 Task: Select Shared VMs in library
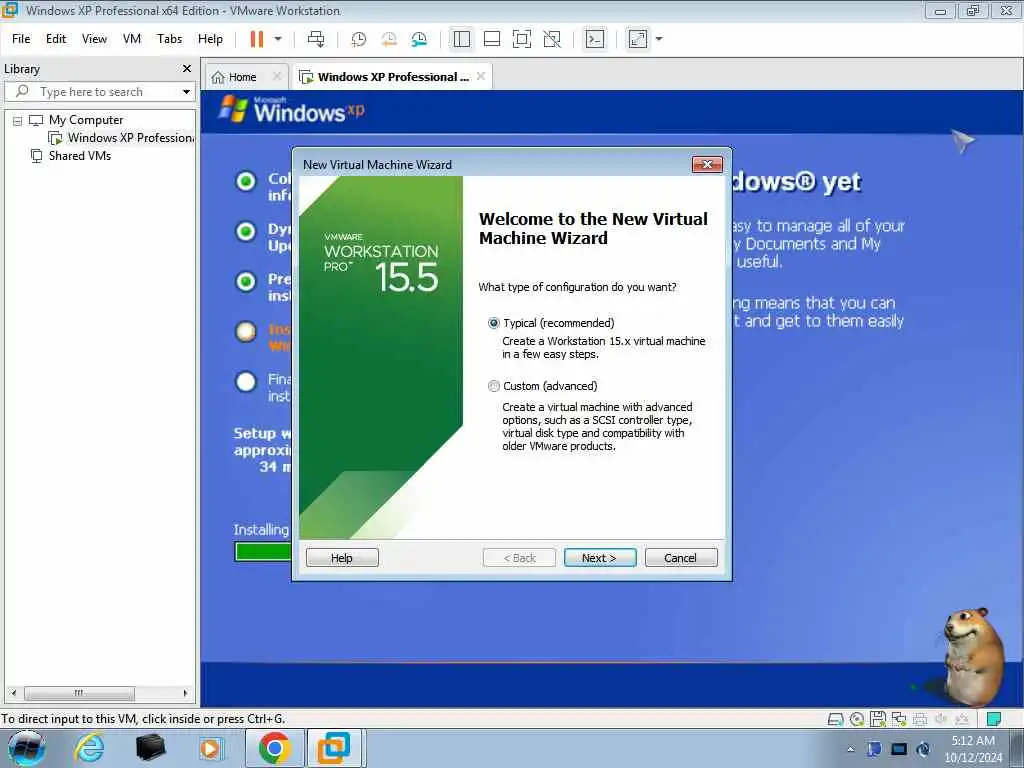80,156
